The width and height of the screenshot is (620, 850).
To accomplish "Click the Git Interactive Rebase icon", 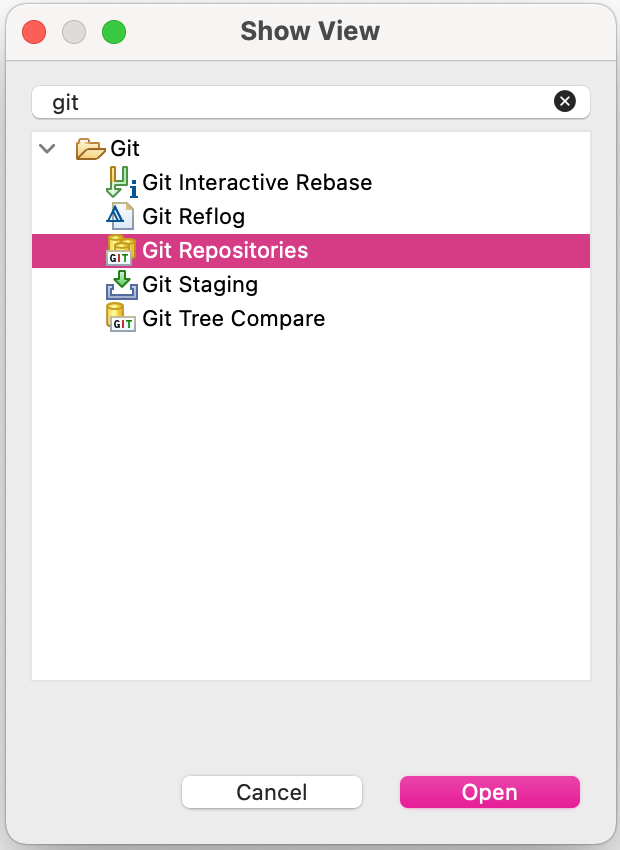I will click(x=121, y=182).
